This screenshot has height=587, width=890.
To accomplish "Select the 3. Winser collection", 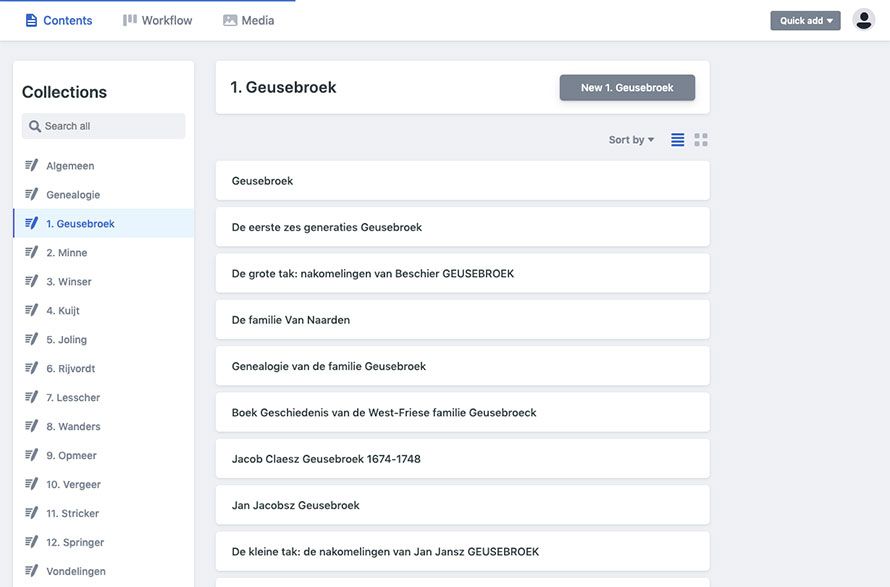I will pyautogui.click(x=103, y=282).
